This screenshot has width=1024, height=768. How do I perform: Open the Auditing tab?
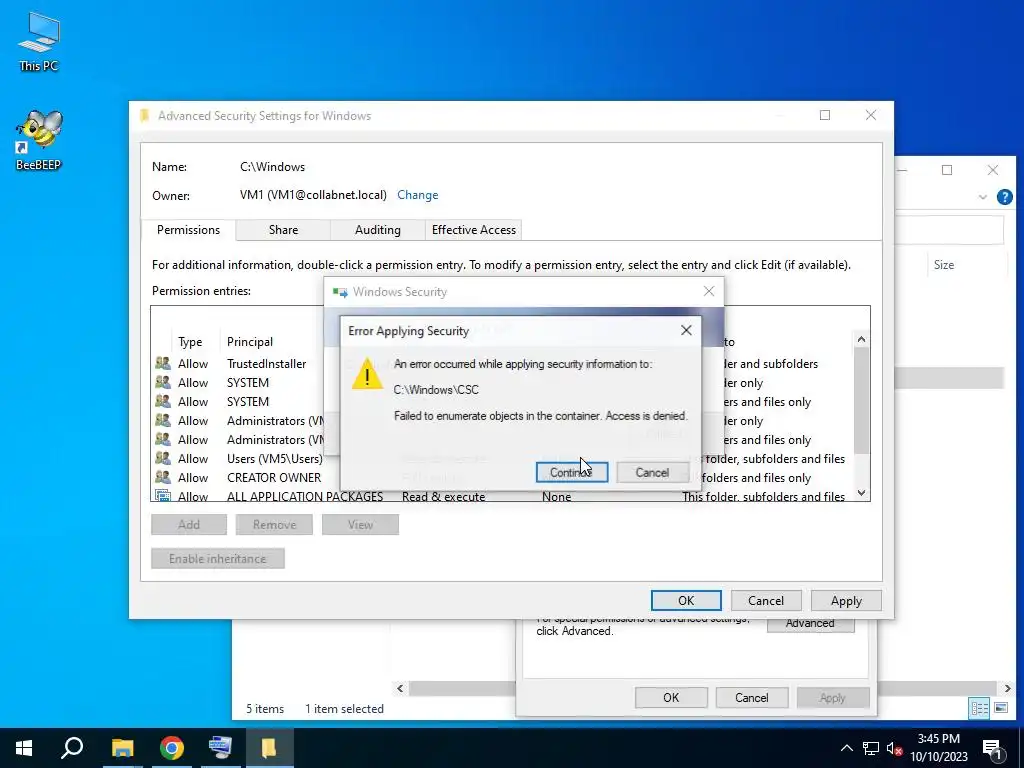(377, 230)
